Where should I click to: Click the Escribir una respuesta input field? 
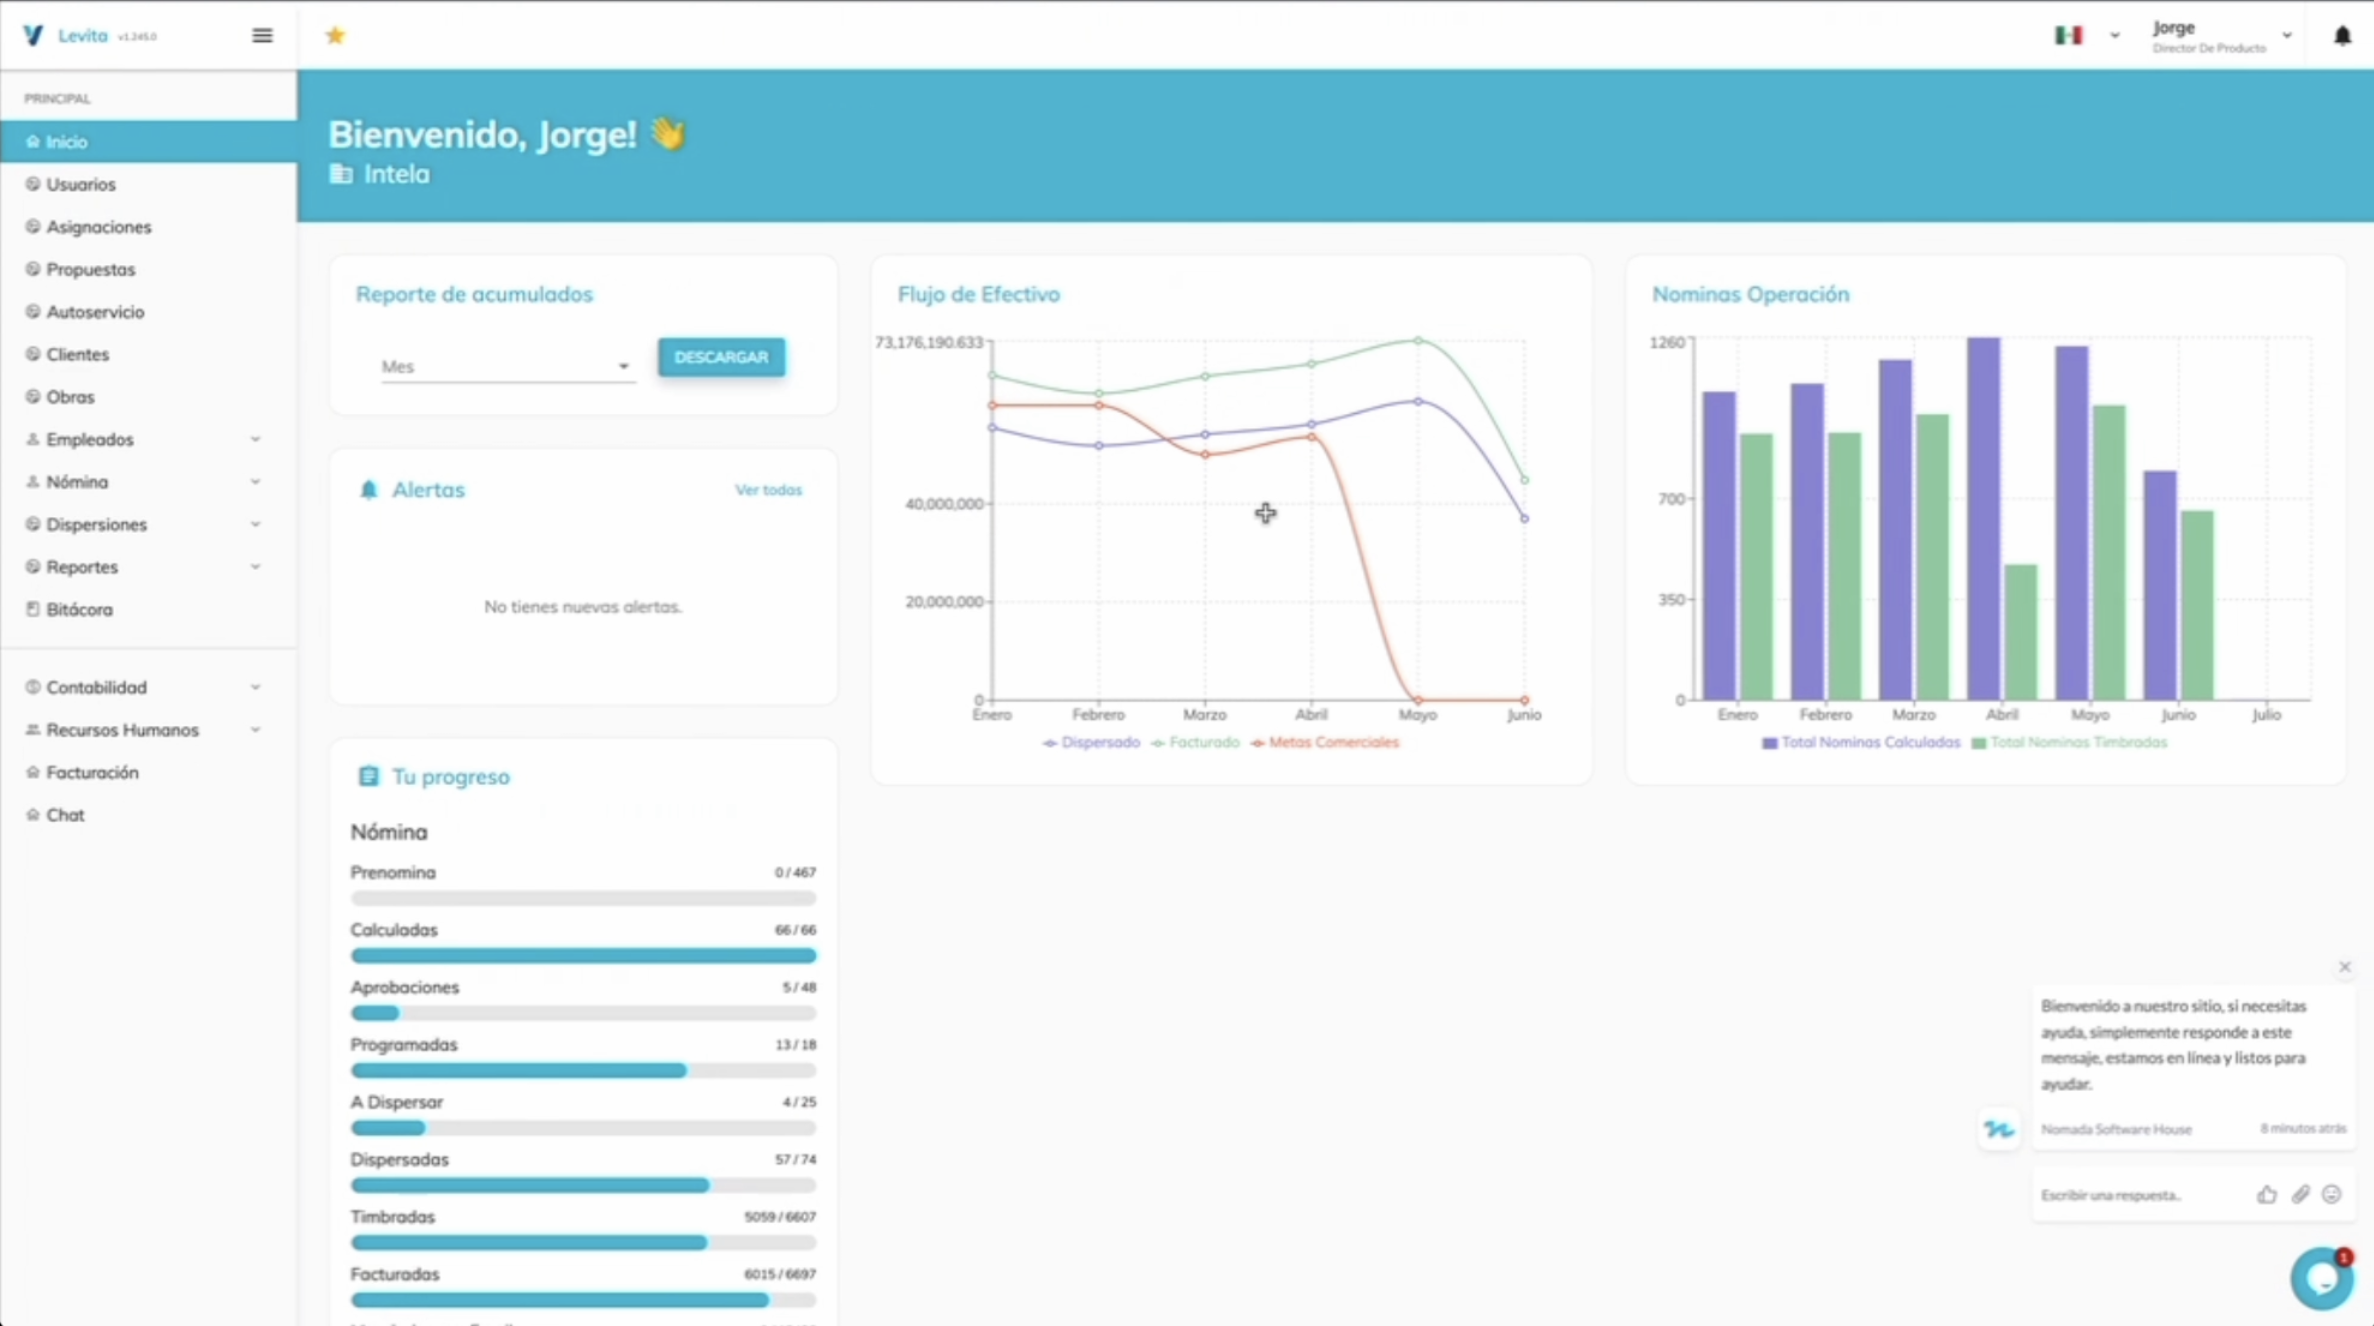(x=2113, y=1193)
